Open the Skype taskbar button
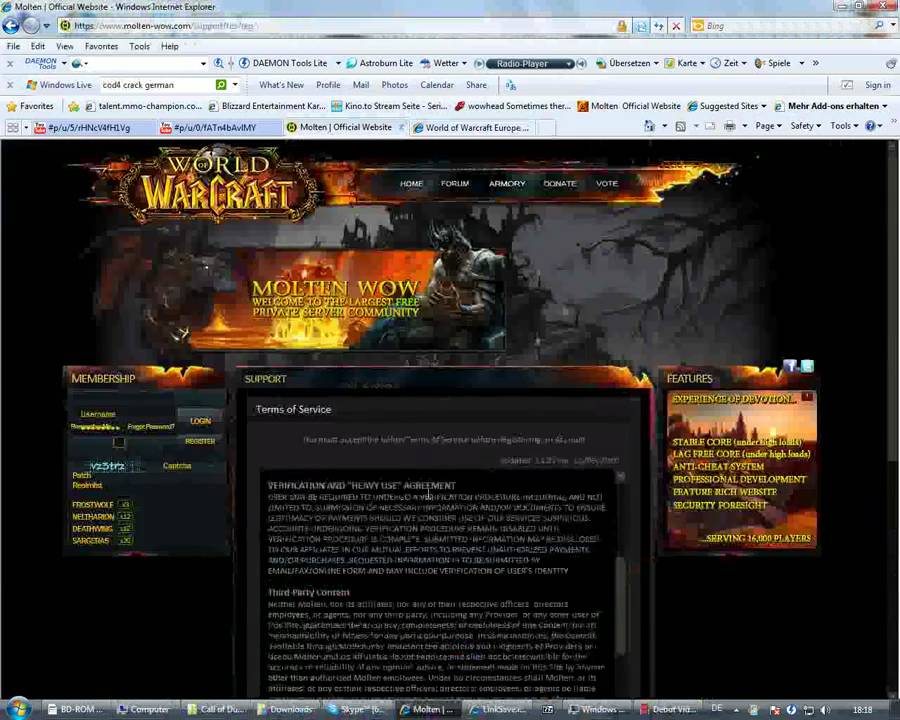The height and width of the screenshot is (720, 900). (x=356, y=710)
